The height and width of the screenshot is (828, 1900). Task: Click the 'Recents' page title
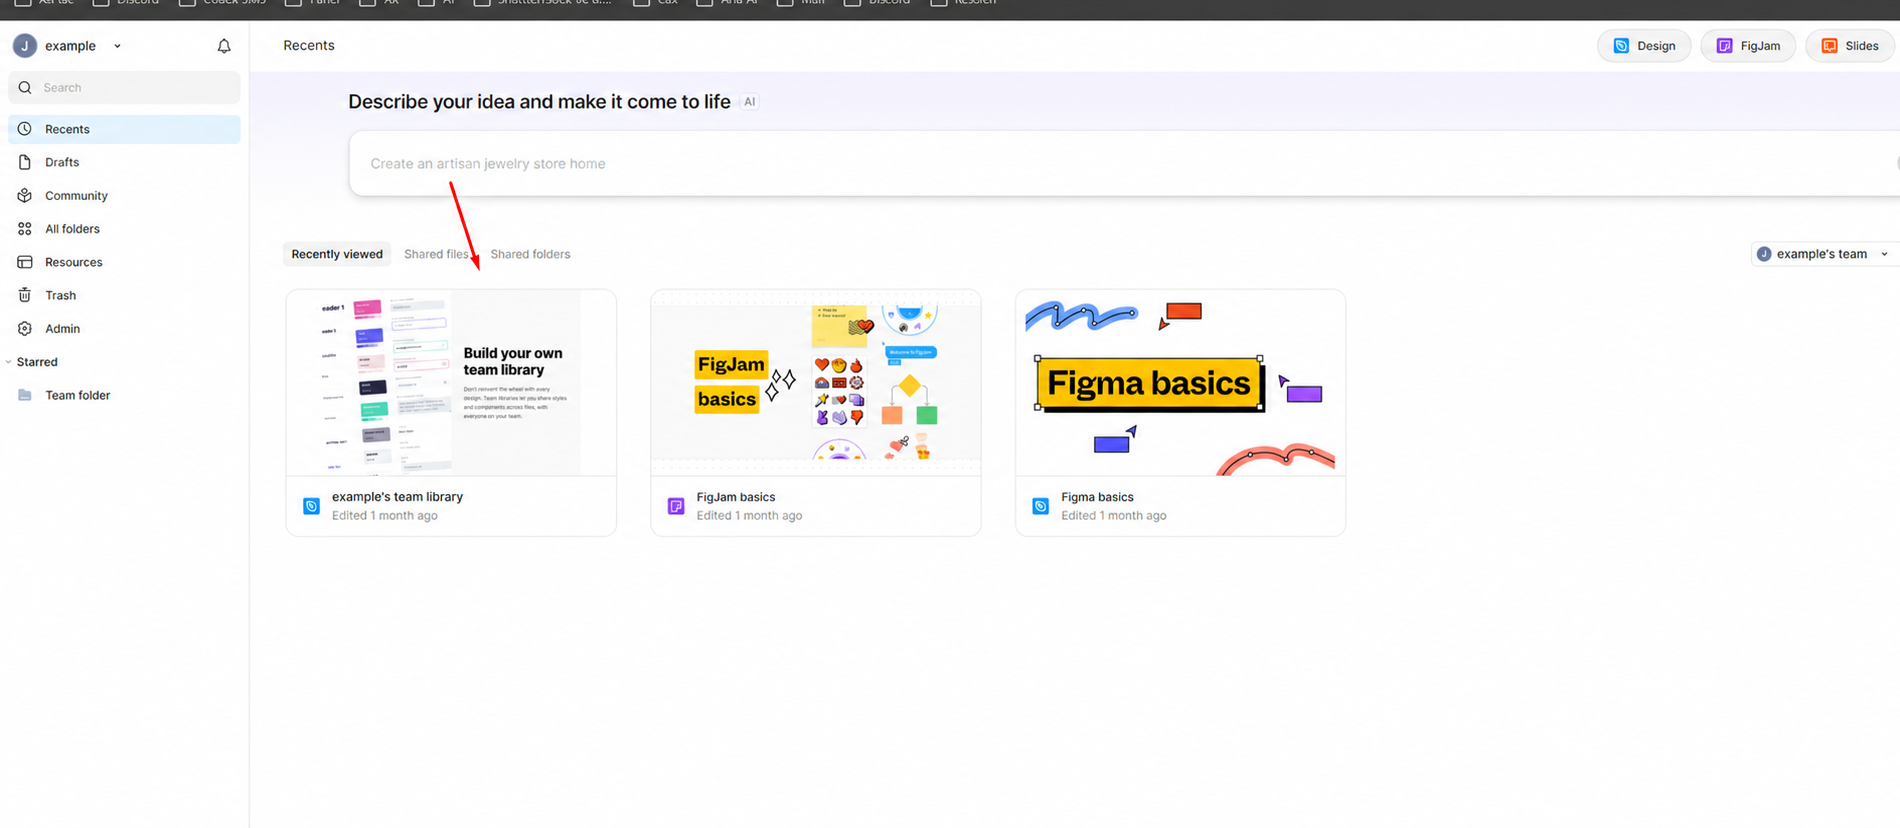309,45
